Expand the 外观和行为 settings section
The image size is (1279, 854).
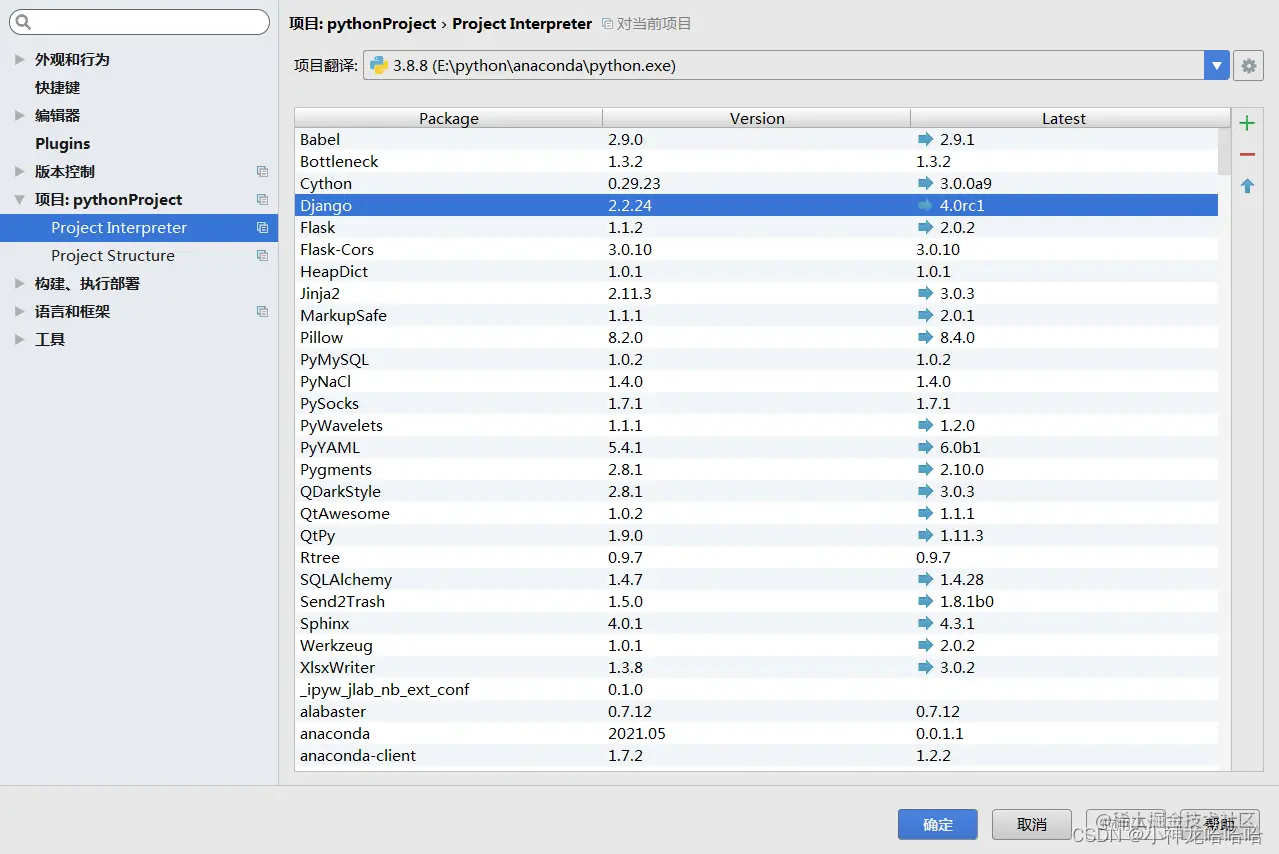(20, 60)
